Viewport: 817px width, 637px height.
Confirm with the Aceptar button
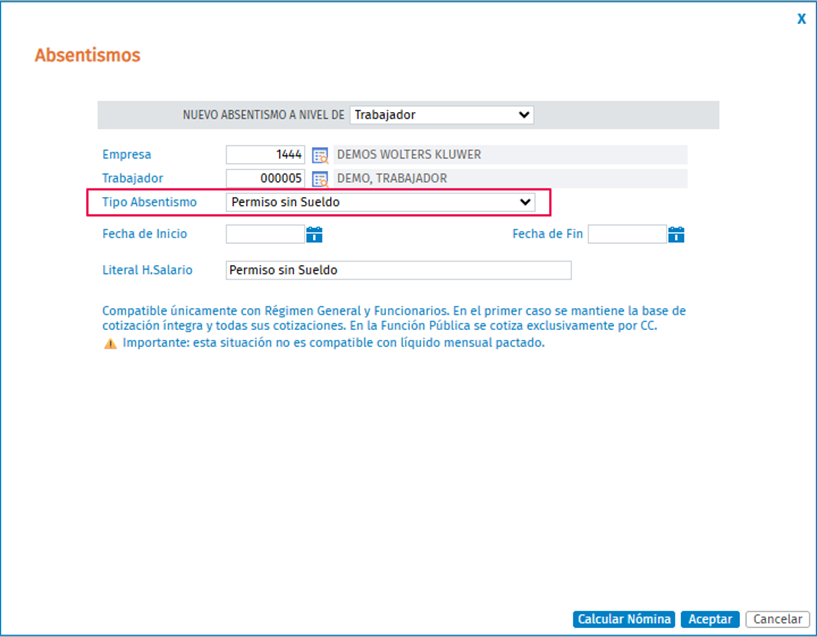tap(710, 619)
